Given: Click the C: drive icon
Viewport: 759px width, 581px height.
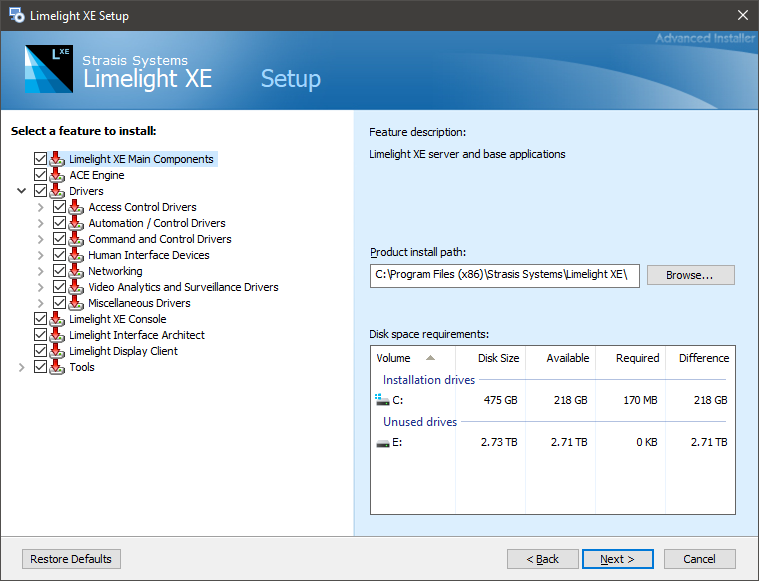Looking at the screenshot, I should (x=382, y=400).
